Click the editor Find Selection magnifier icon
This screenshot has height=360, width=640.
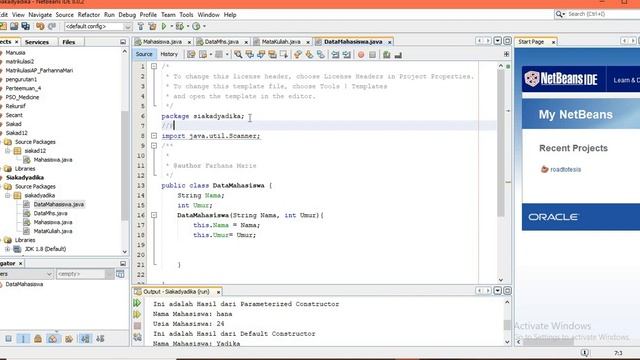coord(238,54)
